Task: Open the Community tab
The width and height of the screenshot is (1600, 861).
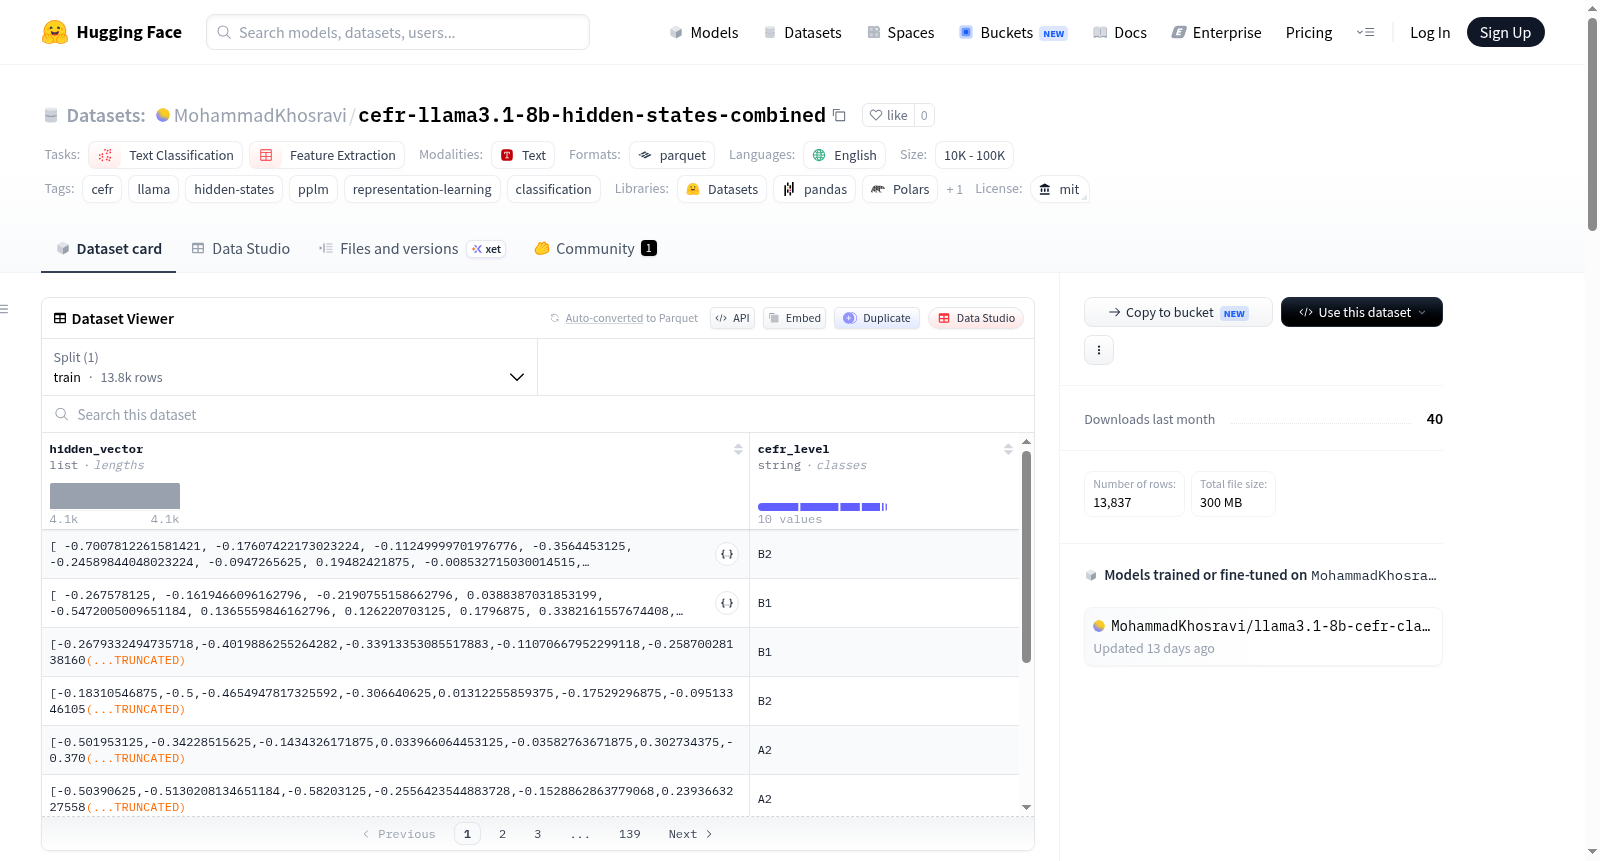Action: point(595,249)
